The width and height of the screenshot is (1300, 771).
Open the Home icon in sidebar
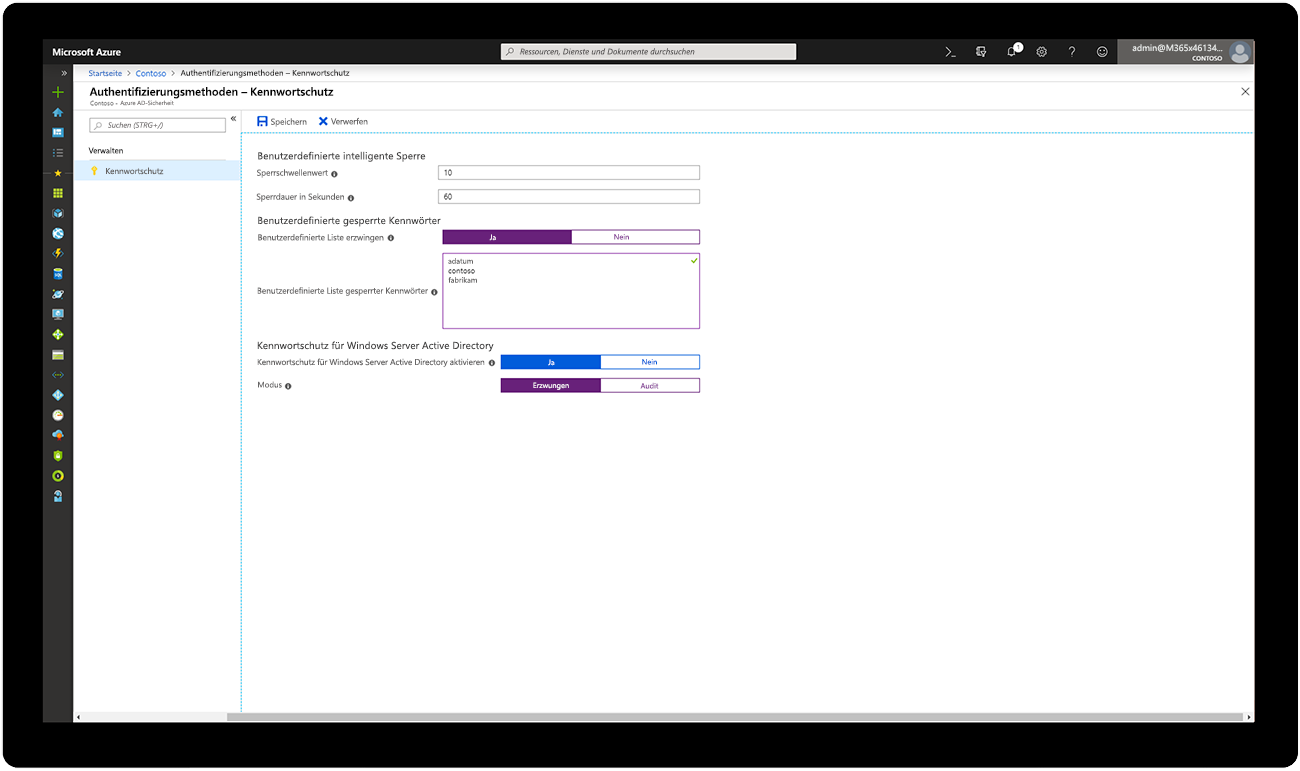58,112
